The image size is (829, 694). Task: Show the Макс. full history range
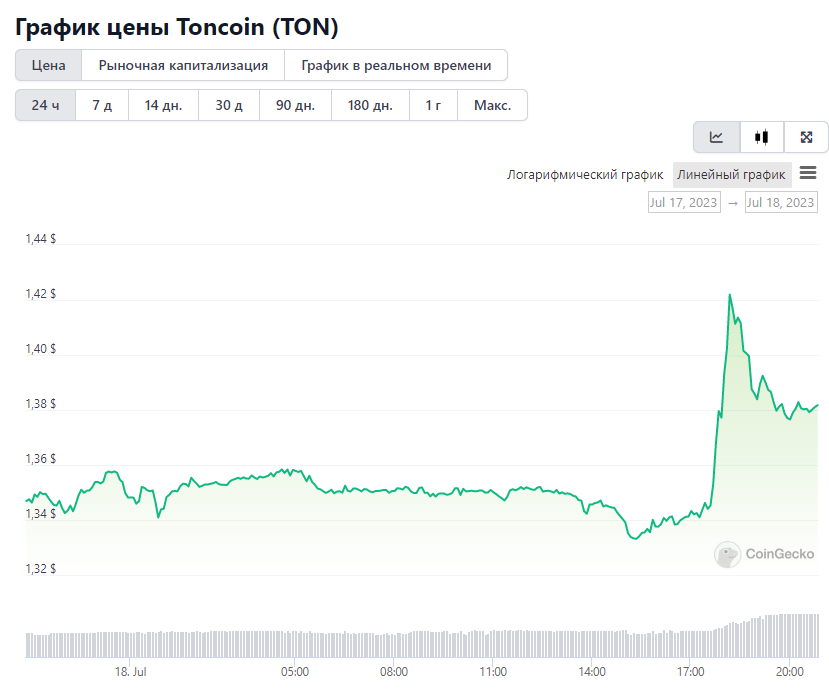pos(492,105)
